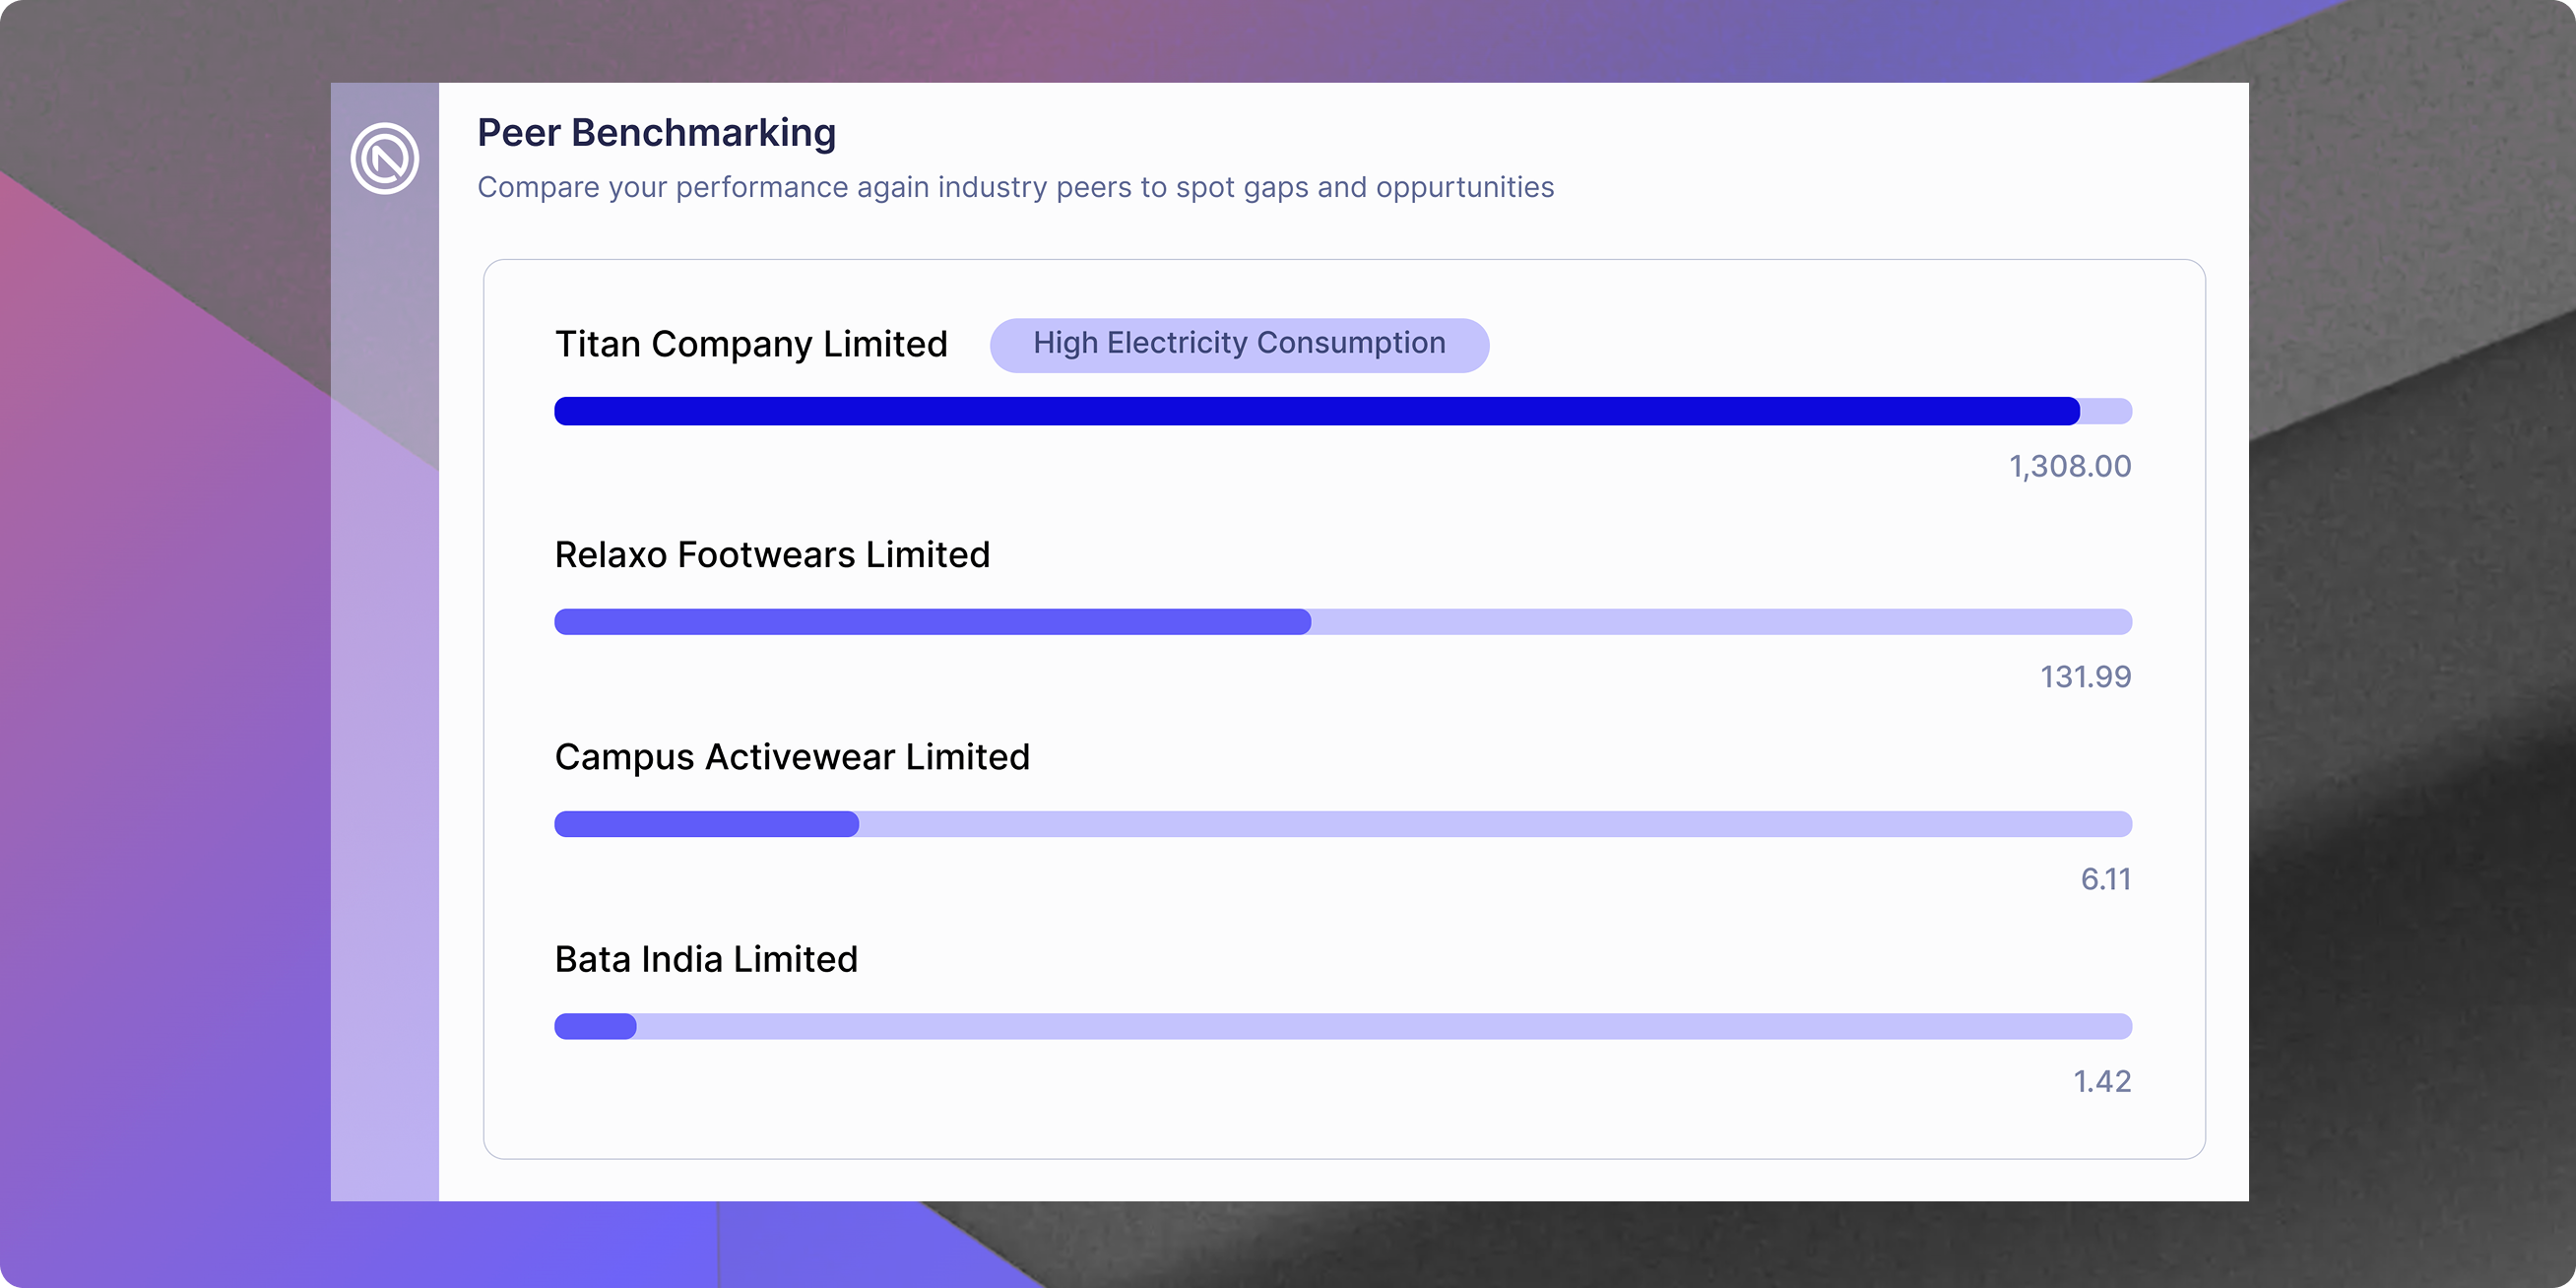Image resolution: width=2576 pixels, height=1288 pixels.
Task: Click the purple sidebar strip below the logo
Action: 384,700
